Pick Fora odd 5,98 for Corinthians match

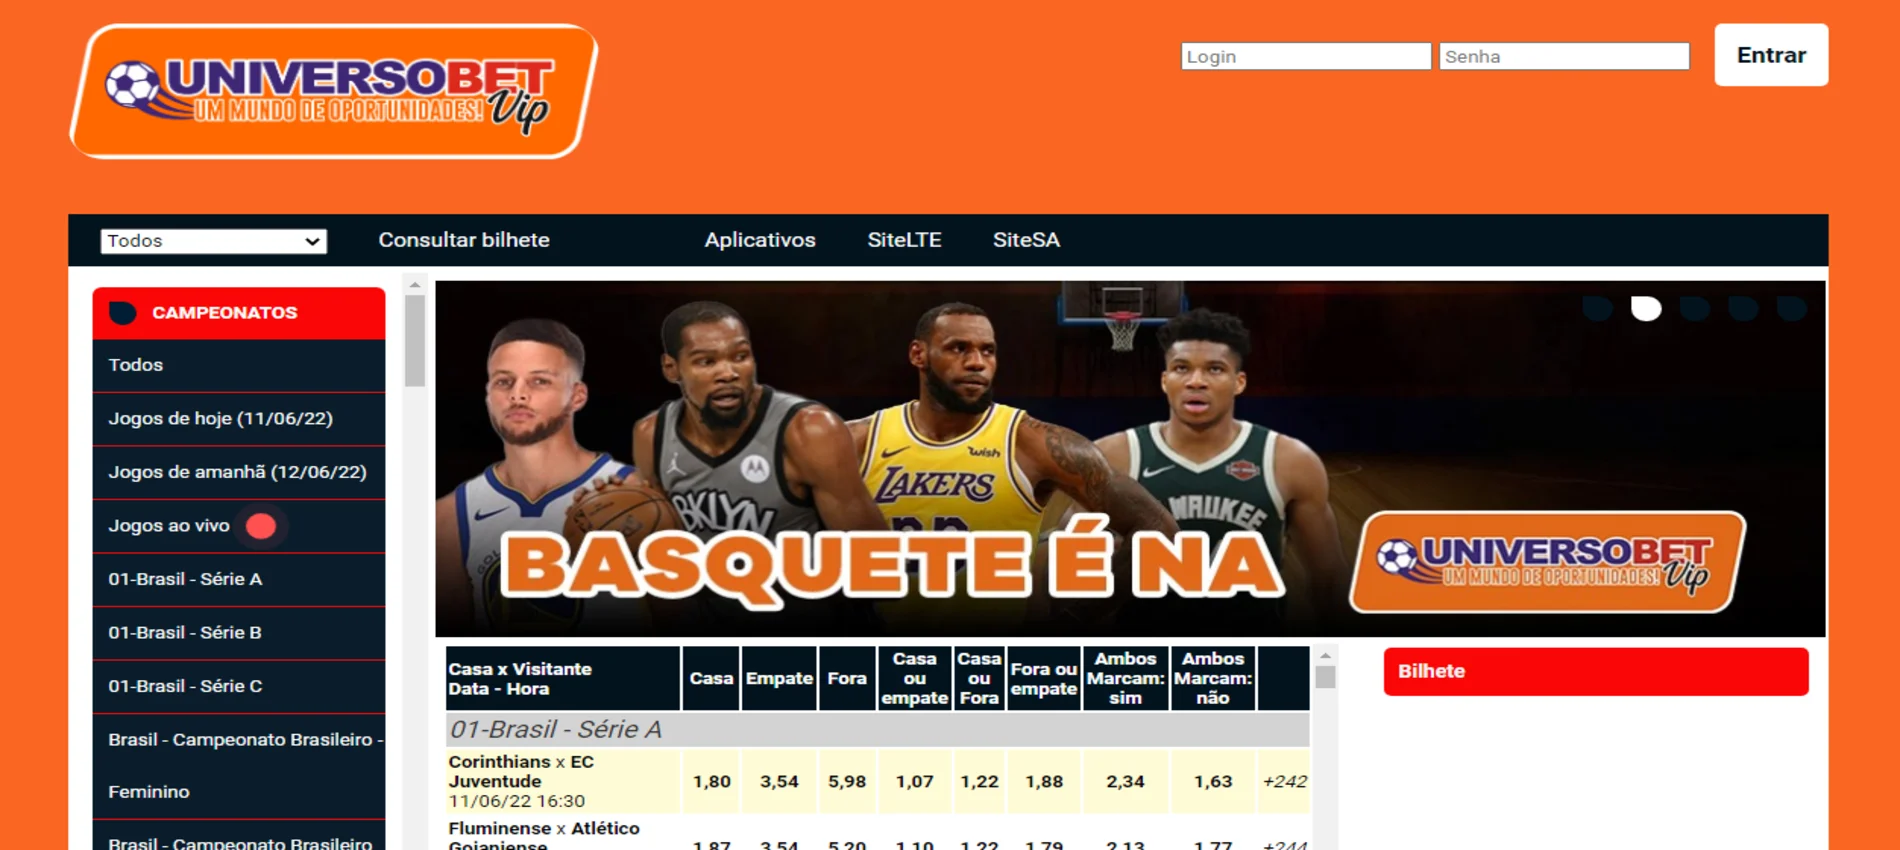tap(847, 782)
